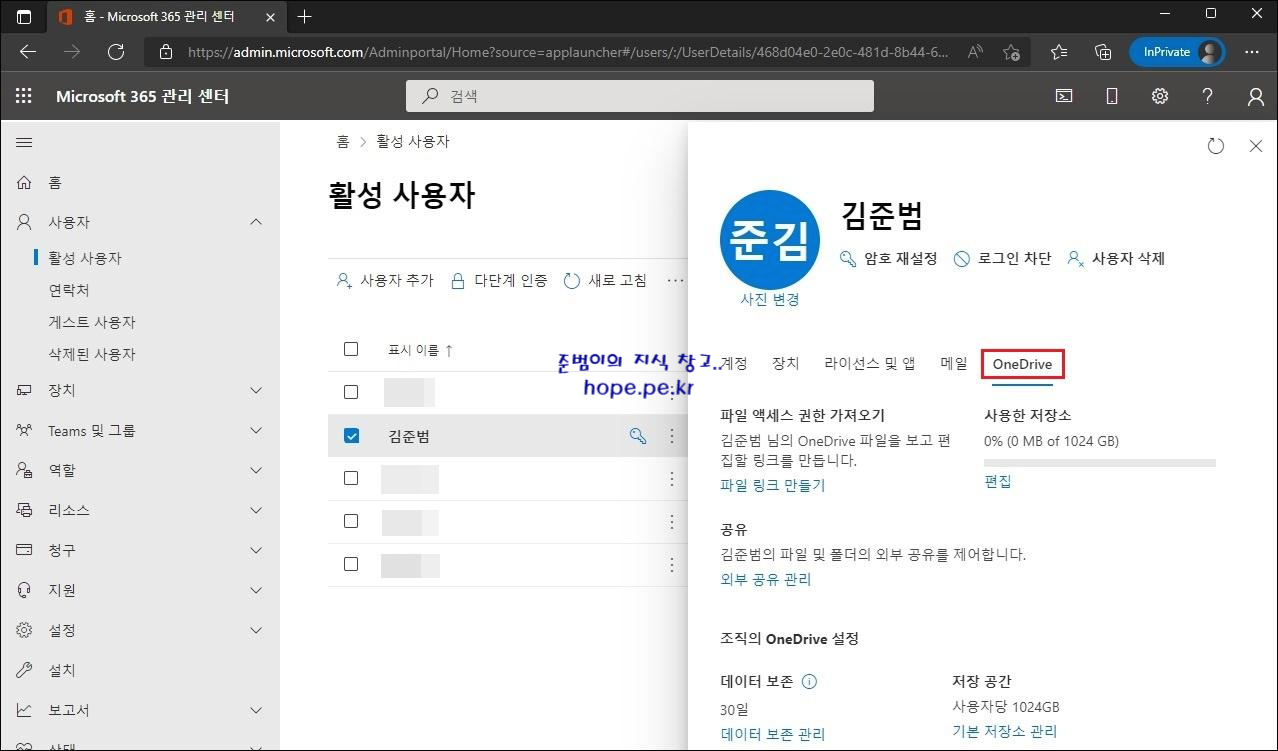Viewport: 1278px width, 751px height.
Task: Add page to favorites icon
Action: [1011, 52]
